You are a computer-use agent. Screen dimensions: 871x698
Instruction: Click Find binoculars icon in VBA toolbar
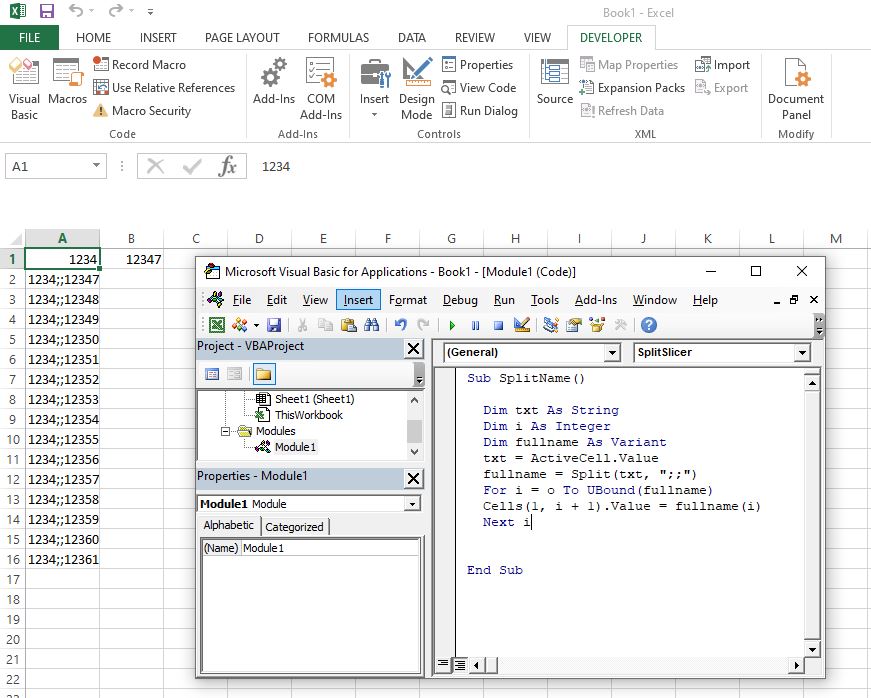tap(371, 325)
